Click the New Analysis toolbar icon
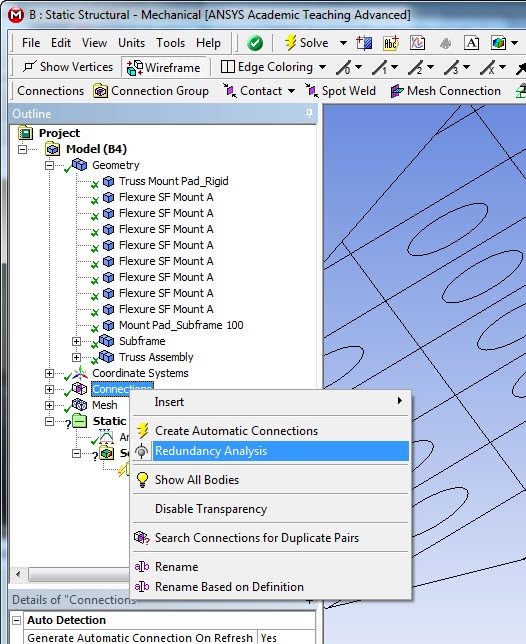Screen dimensions: 526x644 [x=364, y=43]
